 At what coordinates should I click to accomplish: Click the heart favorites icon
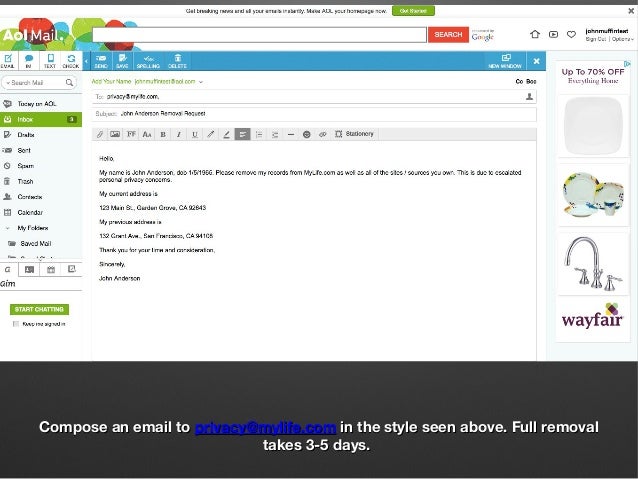point(571,35)
